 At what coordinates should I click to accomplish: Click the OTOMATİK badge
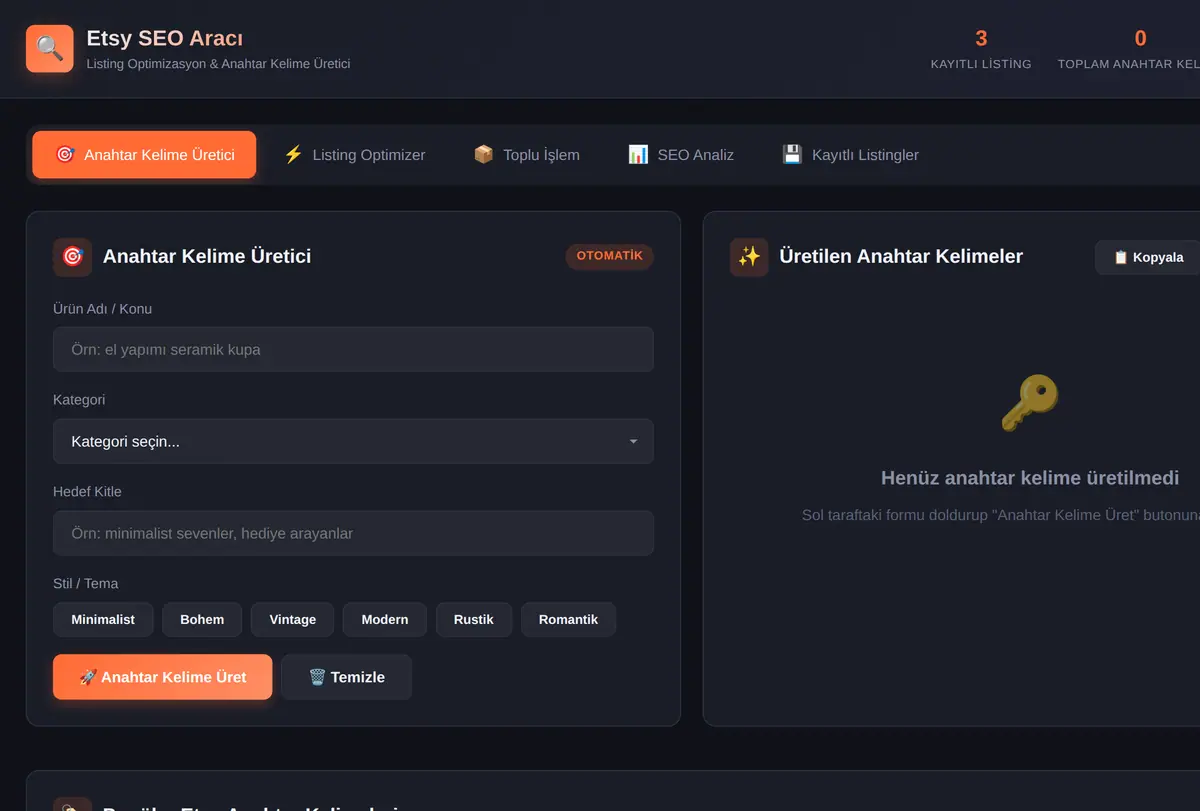(609, 256)
